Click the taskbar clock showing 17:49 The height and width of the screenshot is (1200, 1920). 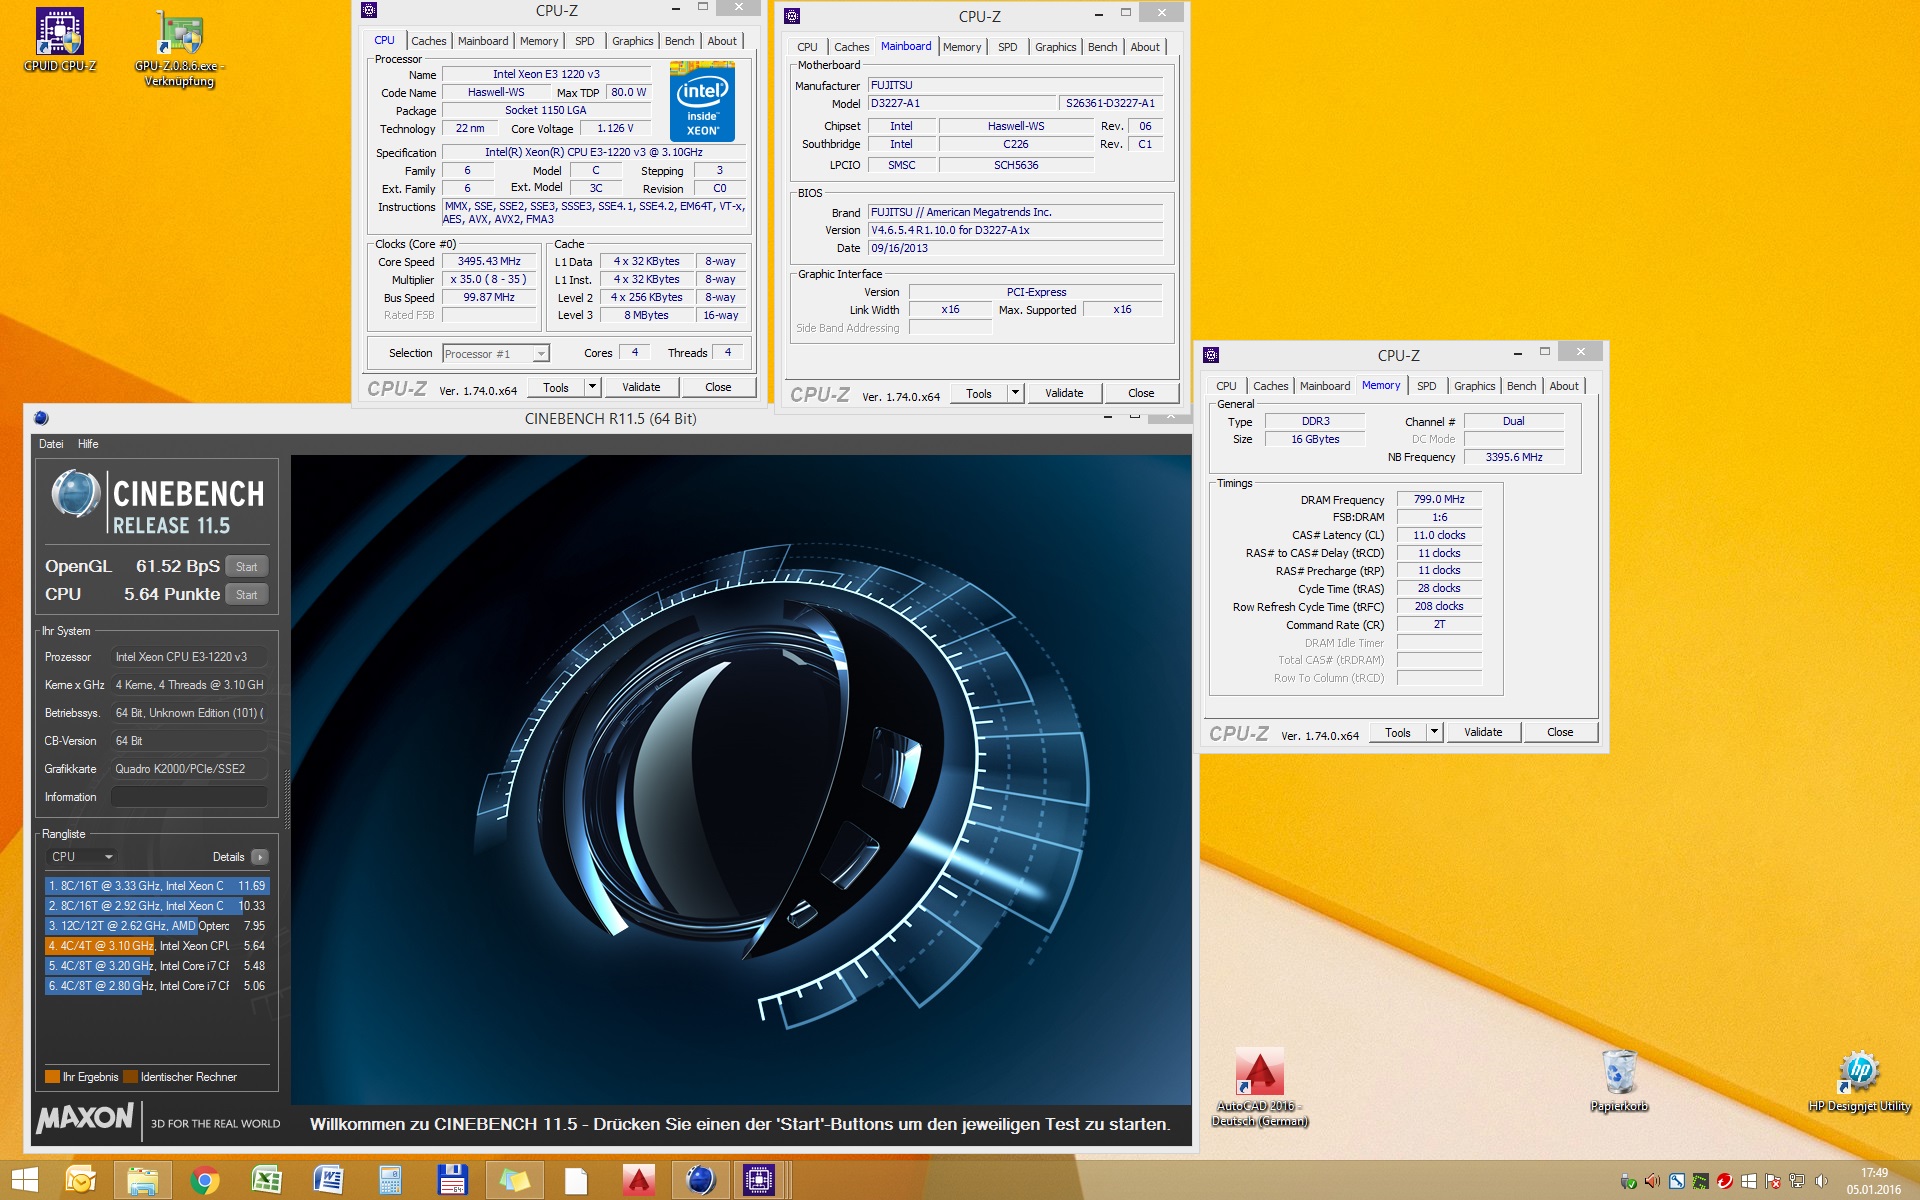(x=1874, y=1181)
